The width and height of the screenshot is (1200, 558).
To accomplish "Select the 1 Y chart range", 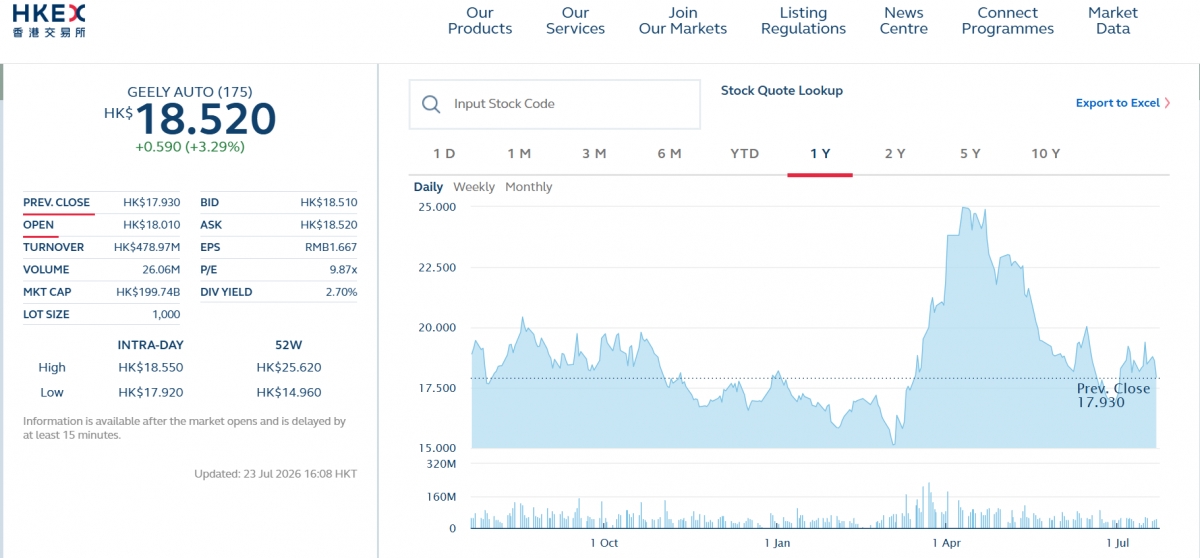I will click(x=820, y=153).
